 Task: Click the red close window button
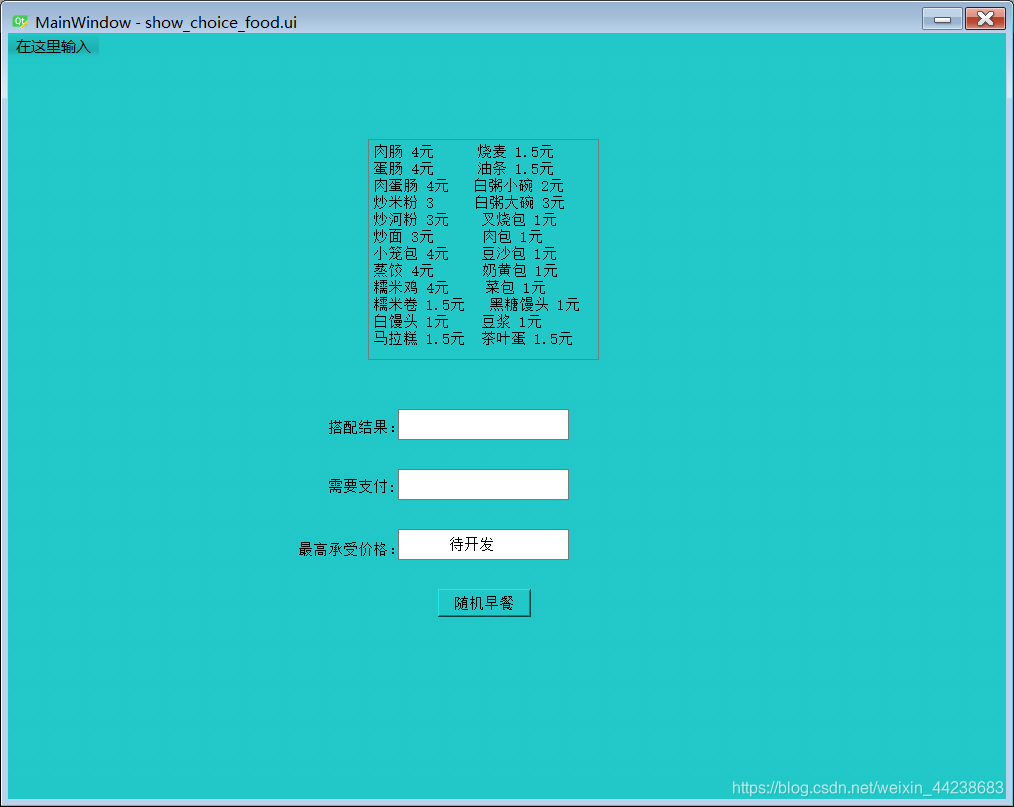984,18
